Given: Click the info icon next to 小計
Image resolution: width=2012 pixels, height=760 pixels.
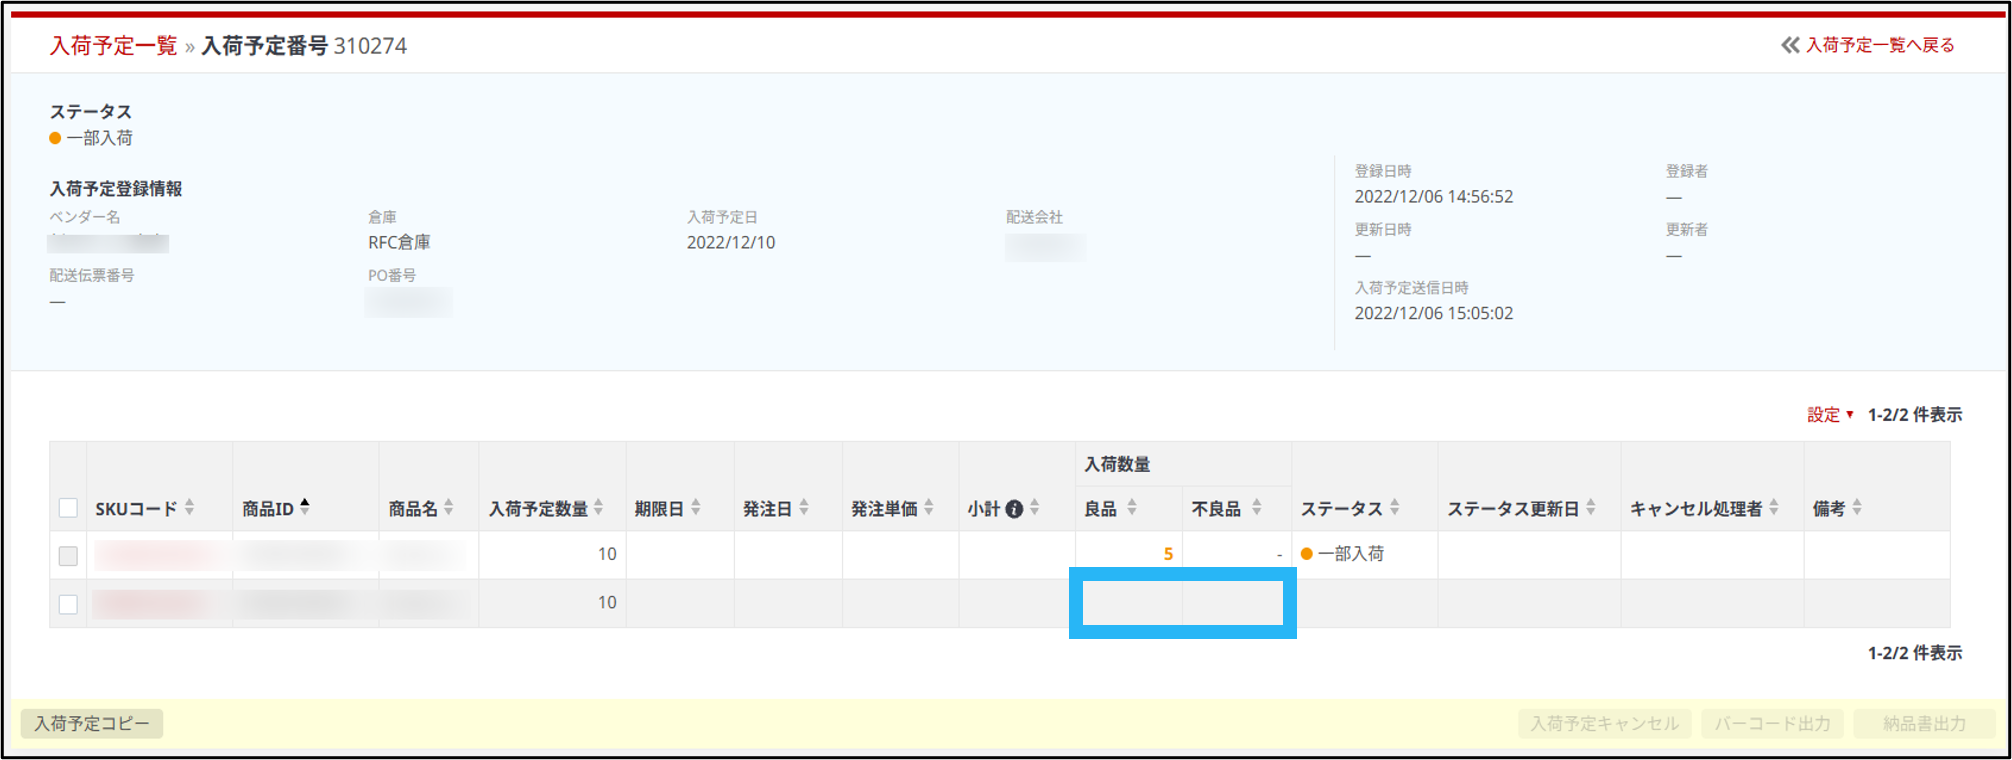Looking at the screenshot, I should 1014,509.
